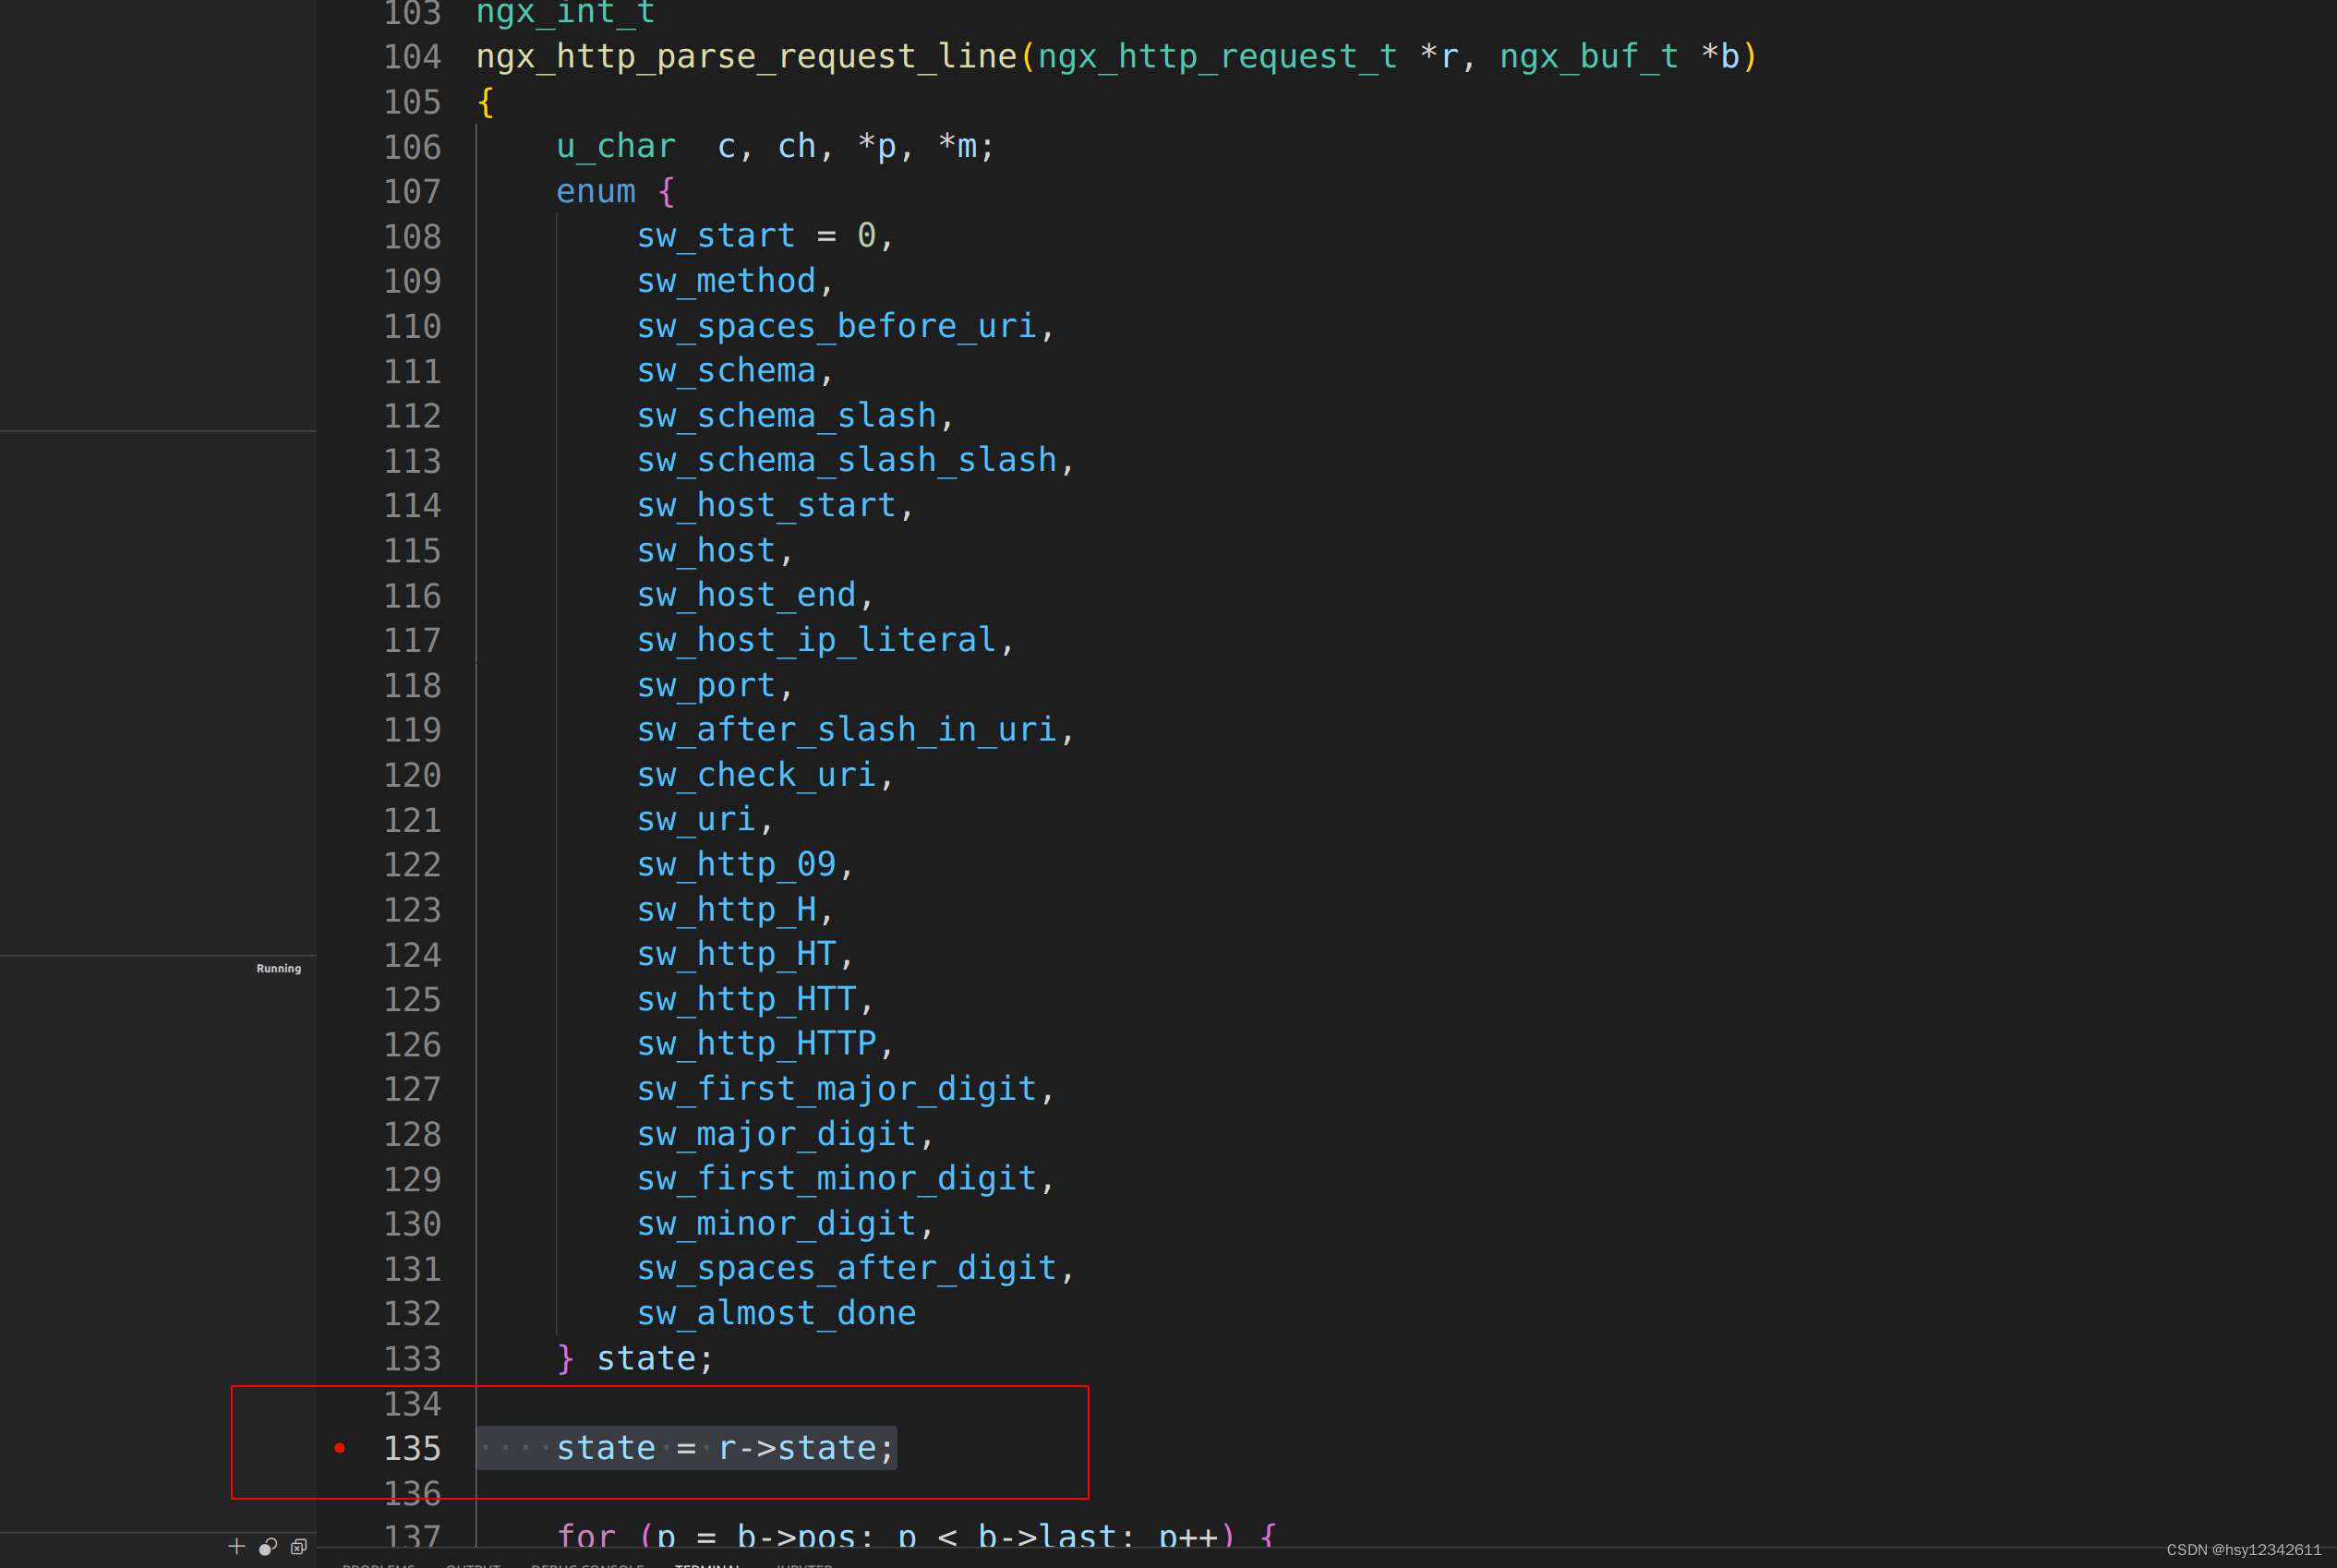Click the plus icon to add a function breakpoint
Viewport: 2337px width, 1568px height.
(237, 1546)
